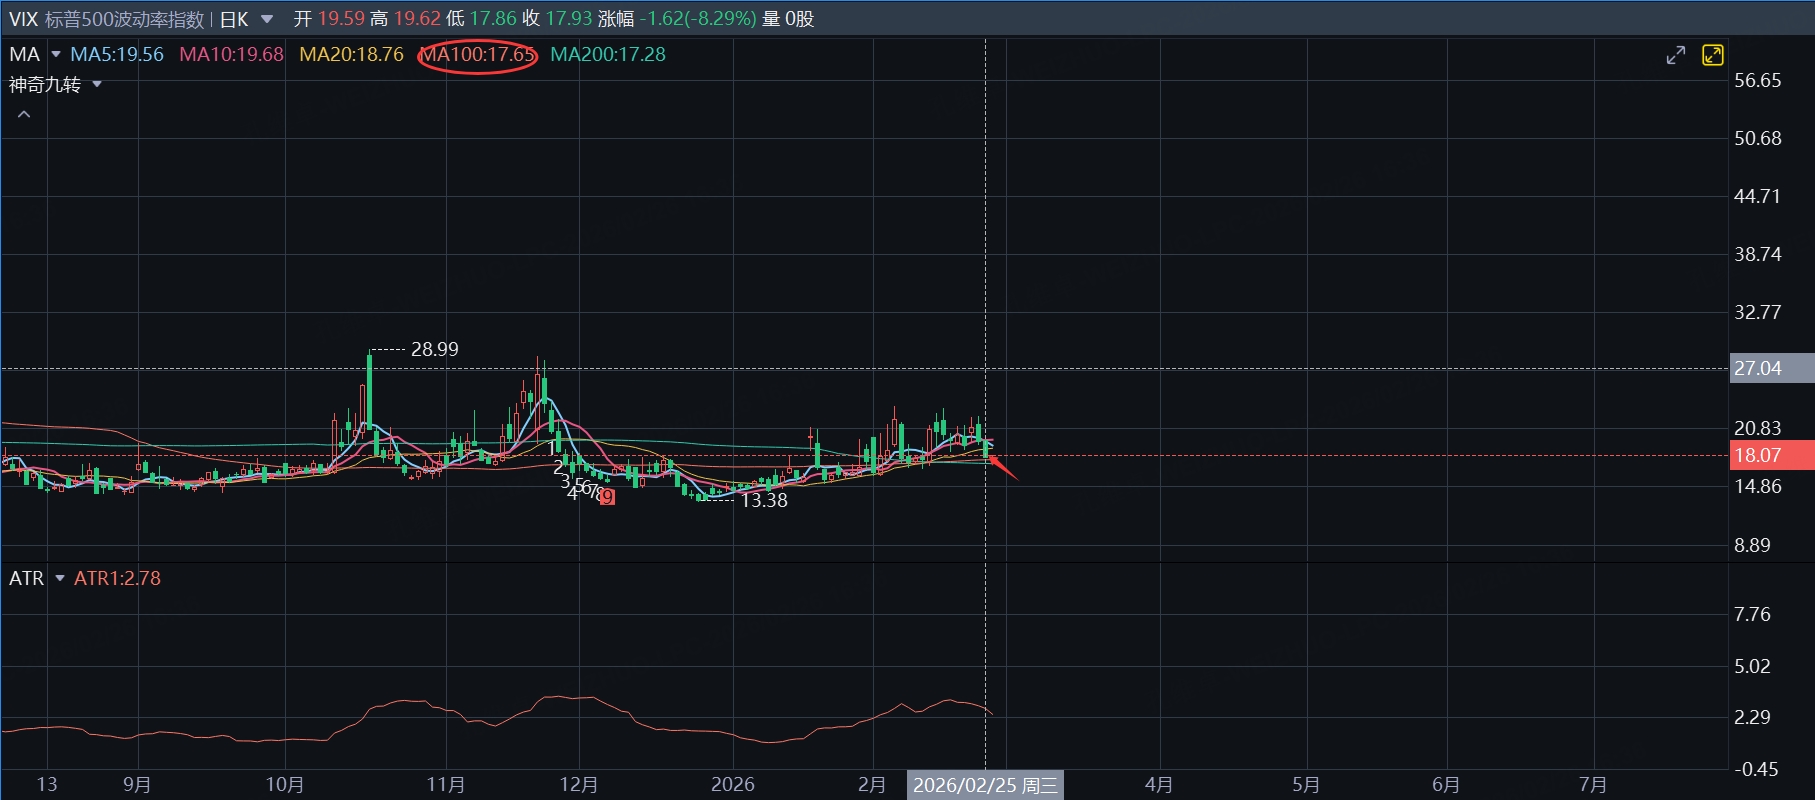Click the red 18.07 current price tag

click(1770, 455)
